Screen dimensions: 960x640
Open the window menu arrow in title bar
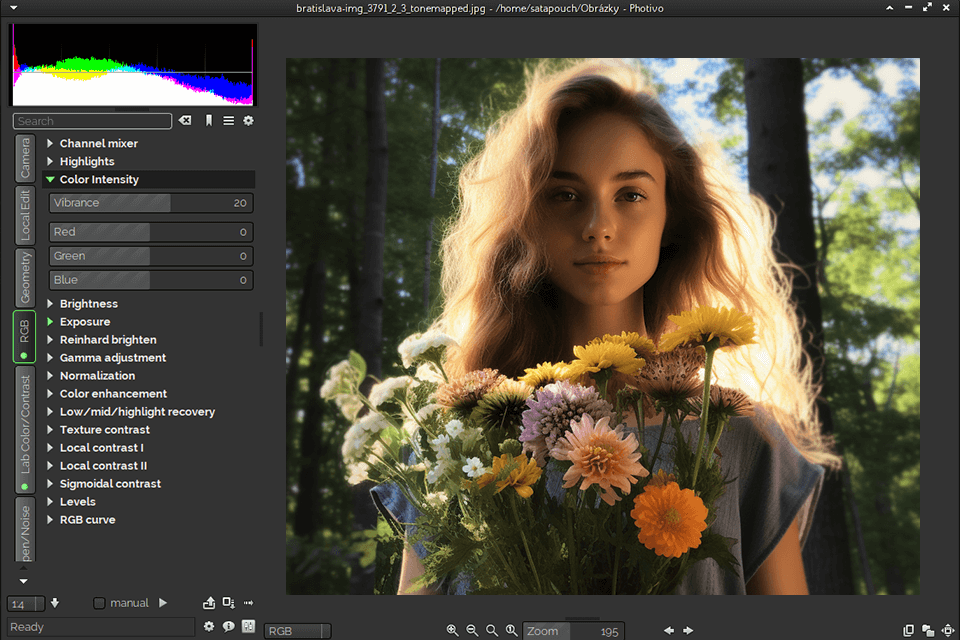pos(13,8)
